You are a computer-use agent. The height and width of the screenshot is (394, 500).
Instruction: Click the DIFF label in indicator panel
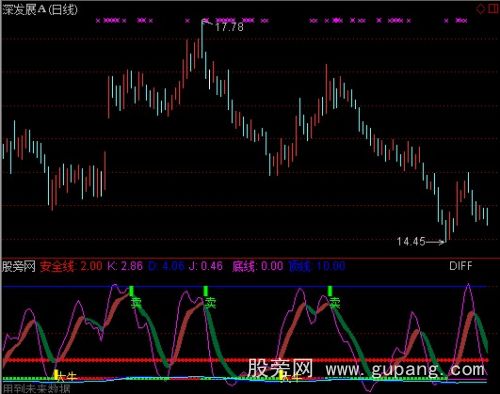click(461, 266)
